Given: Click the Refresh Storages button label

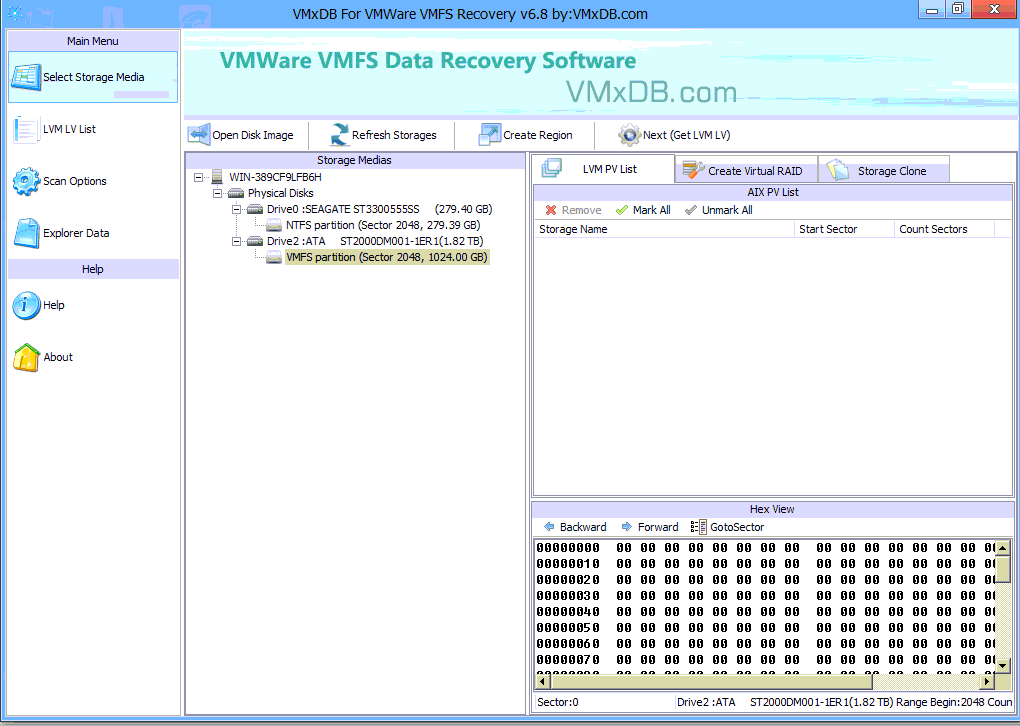Looking at the screenshot, I should click(394, 135).
